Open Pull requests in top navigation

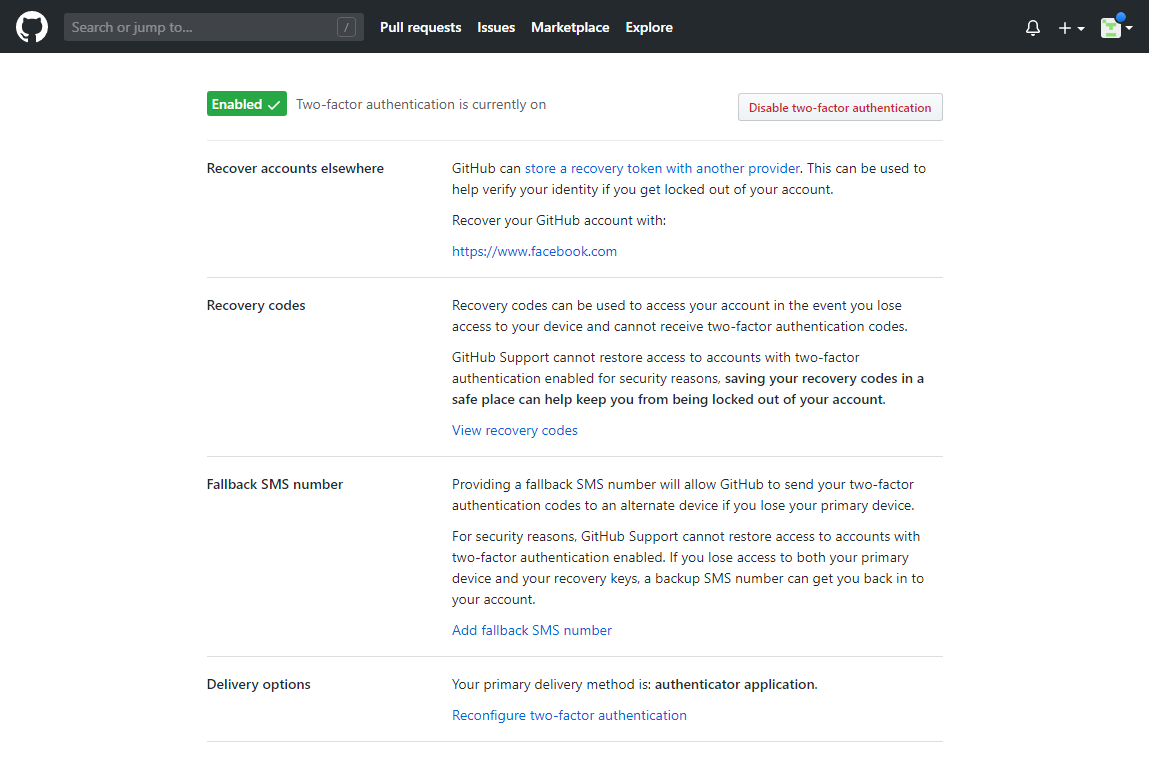pyautogui.click(x=420, y=27)
